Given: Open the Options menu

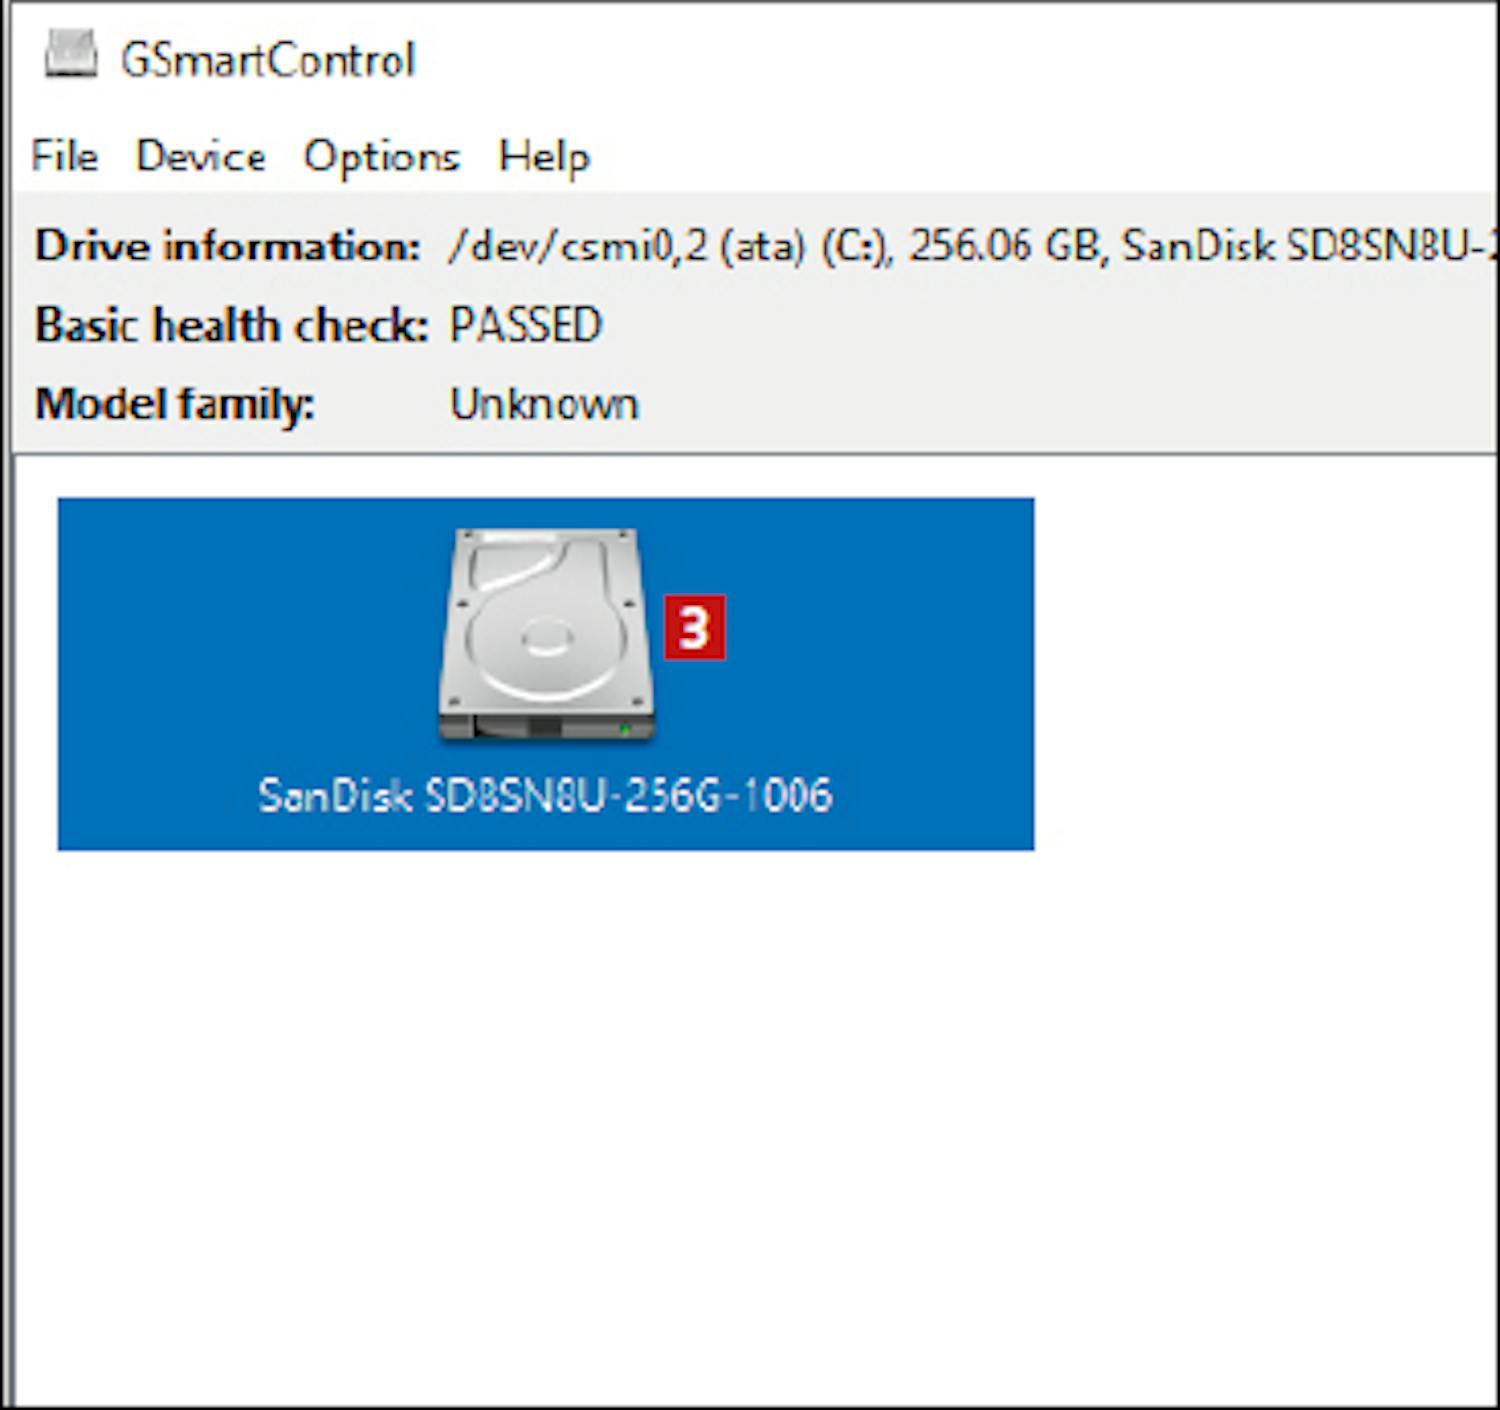Looking at the screenshot, I should [x=381, y=157].
